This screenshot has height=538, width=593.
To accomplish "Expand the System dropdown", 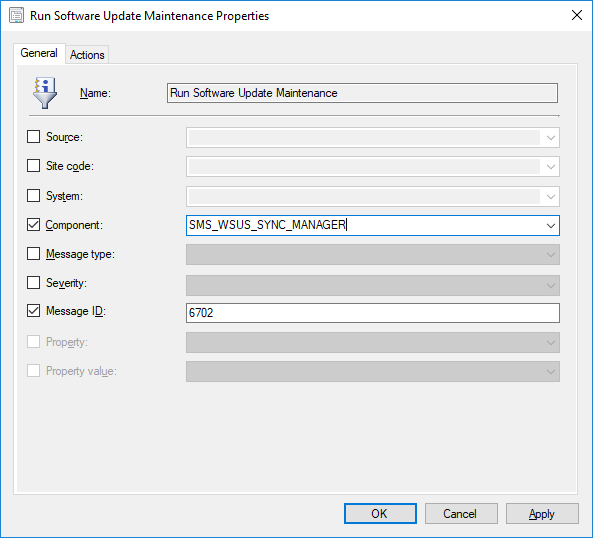I will [x=550, y=197].
